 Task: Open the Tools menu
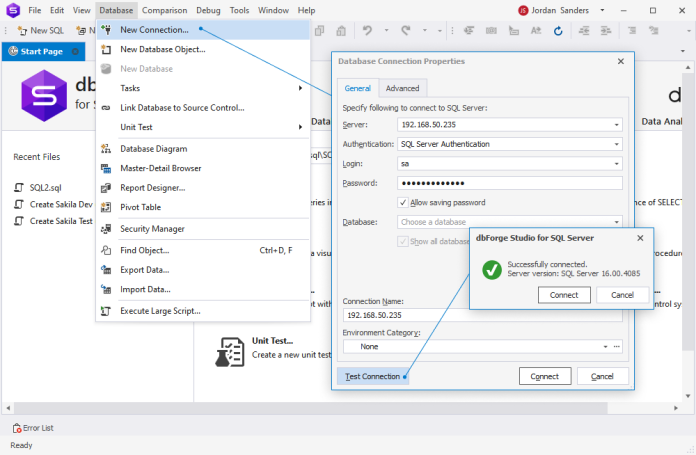[x=239, y=10]
